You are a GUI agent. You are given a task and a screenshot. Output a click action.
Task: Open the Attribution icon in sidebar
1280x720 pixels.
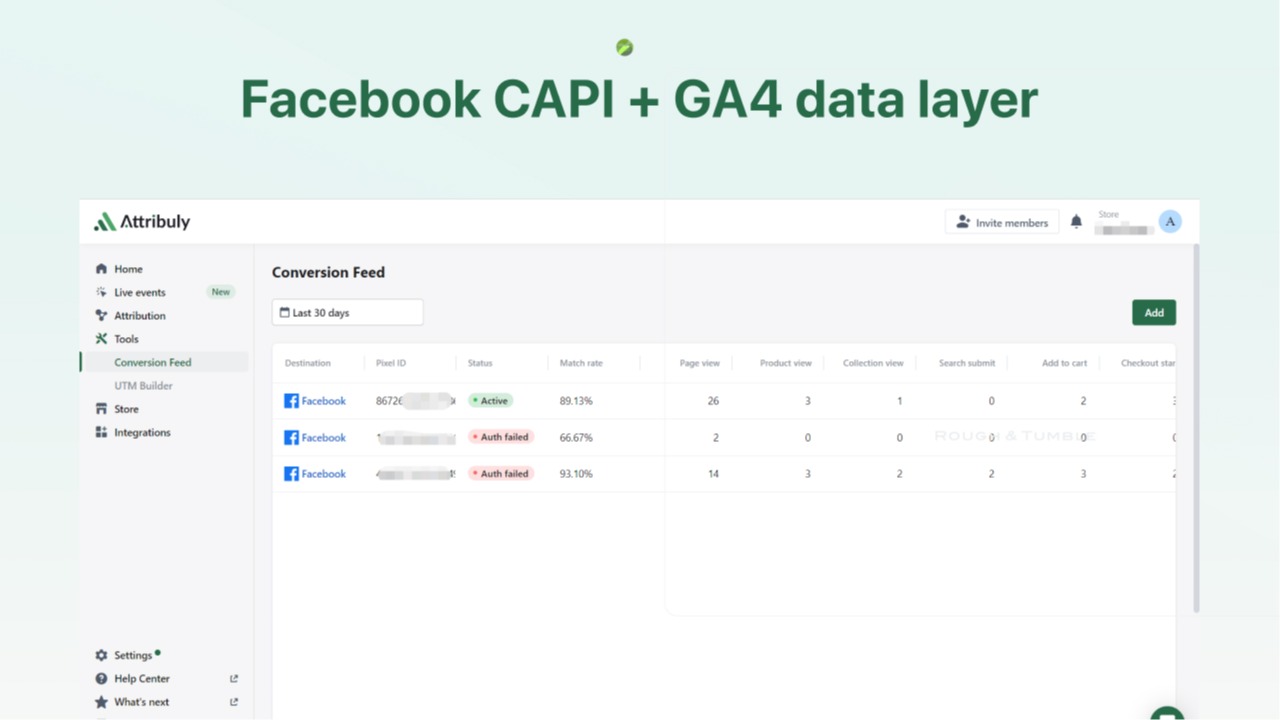101,316
